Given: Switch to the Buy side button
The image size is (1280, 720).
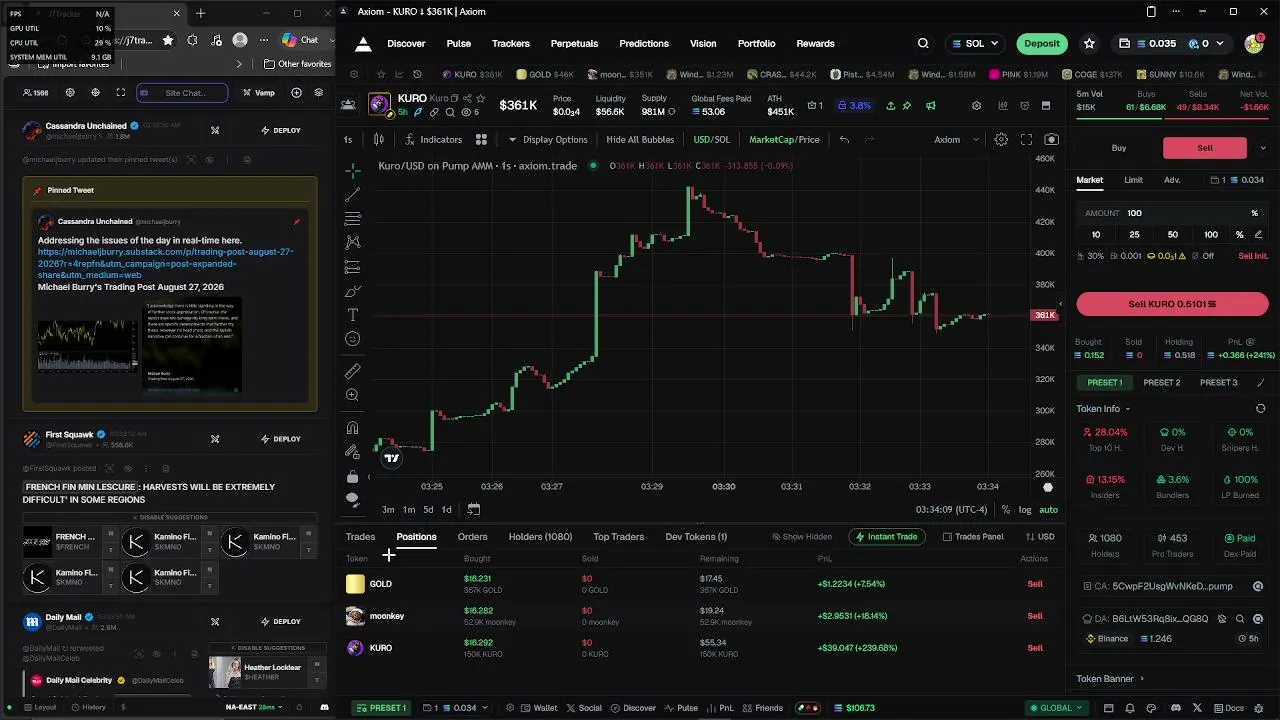Looking at the screenshot, I should (x=1119, y=148).
